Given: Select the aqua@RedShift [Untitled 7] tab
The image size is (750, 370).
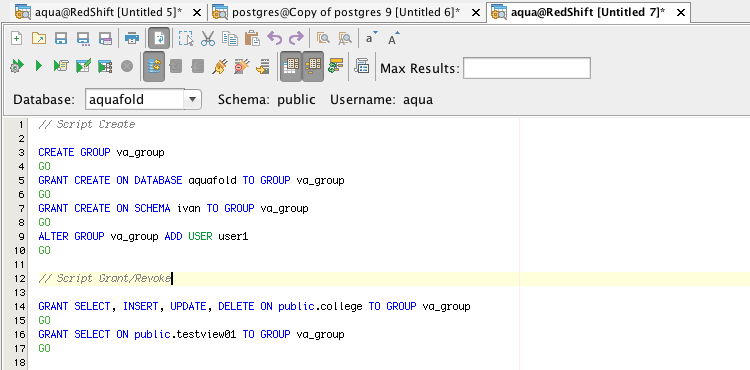Looking at the screenshot, I should click(x=588, y=13).
